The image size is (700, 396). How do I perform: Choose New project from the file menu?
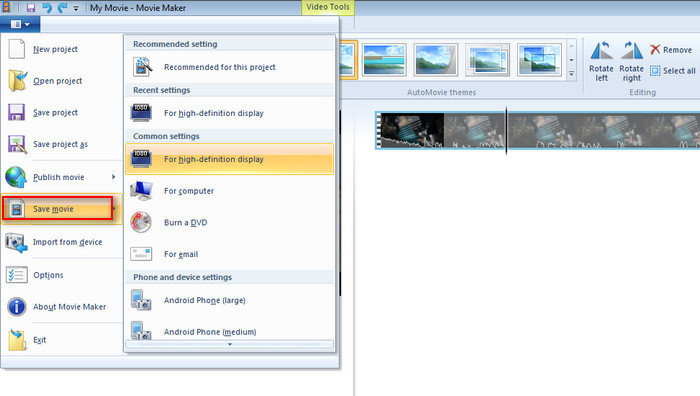point(62,49)
